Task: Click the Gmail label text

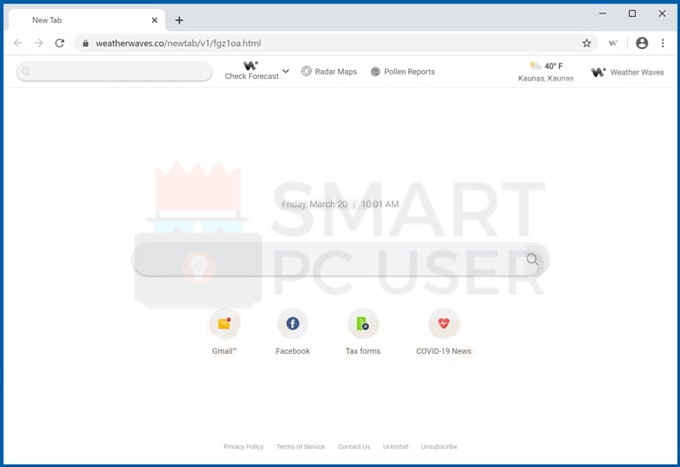Action: coord(224,351)
